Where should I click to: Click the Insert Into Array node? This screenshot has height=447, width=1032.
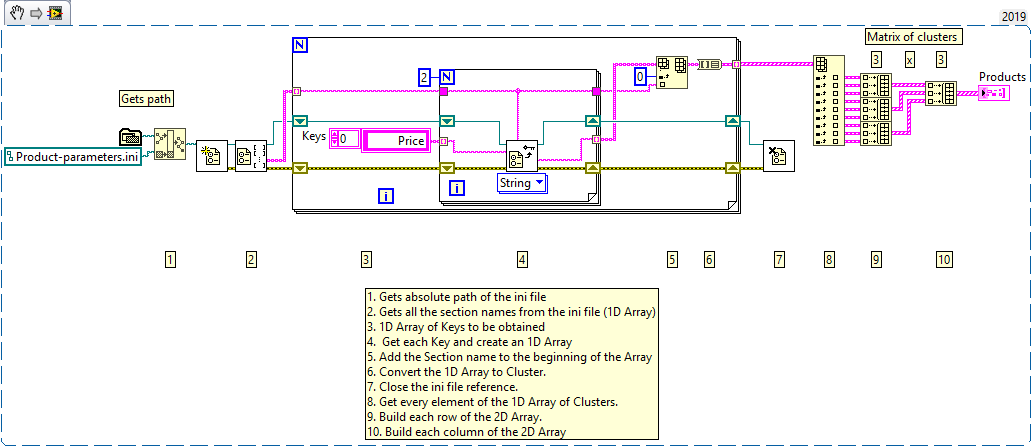tap(670, 73)
